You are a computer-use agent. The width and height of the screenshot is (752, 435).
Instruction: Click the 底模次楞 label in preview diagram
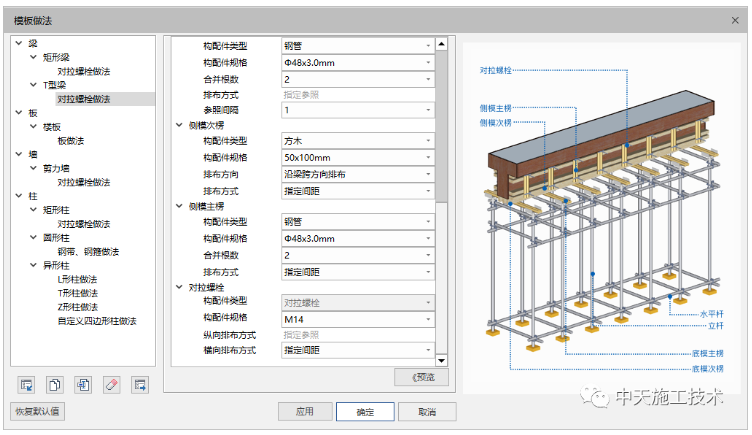708,369
